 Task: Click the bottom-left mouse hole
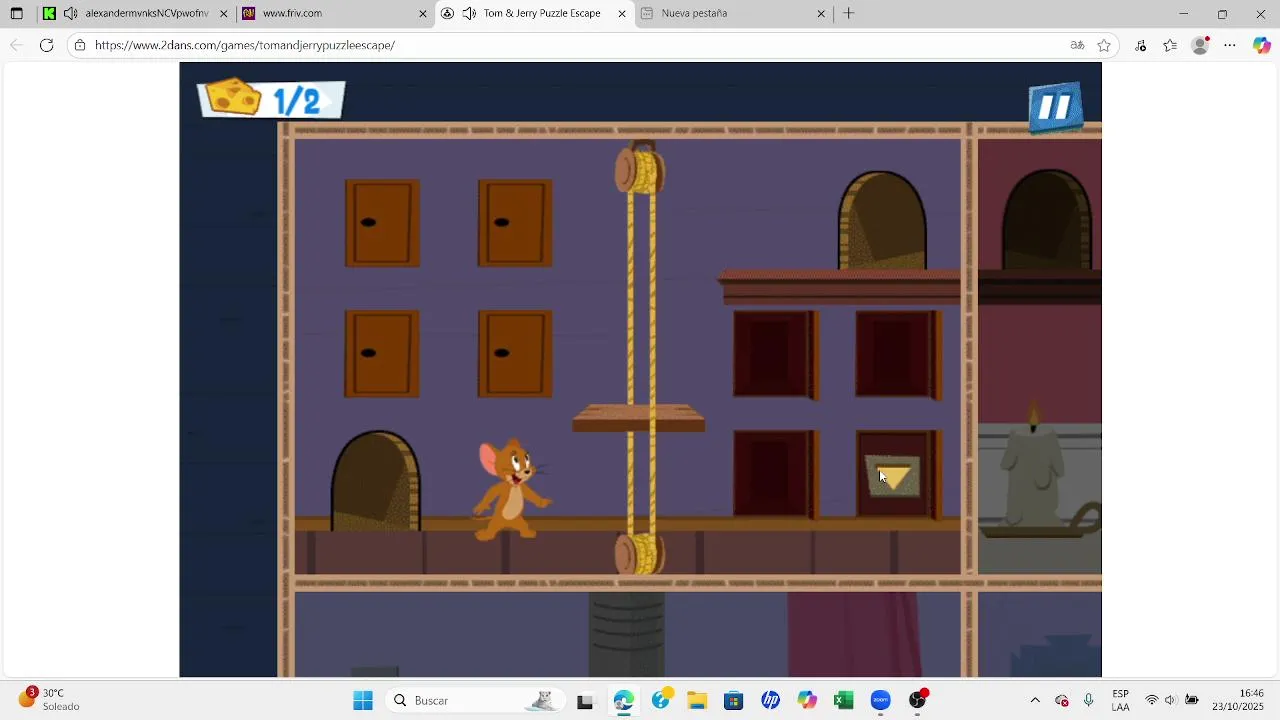point(376,481)
